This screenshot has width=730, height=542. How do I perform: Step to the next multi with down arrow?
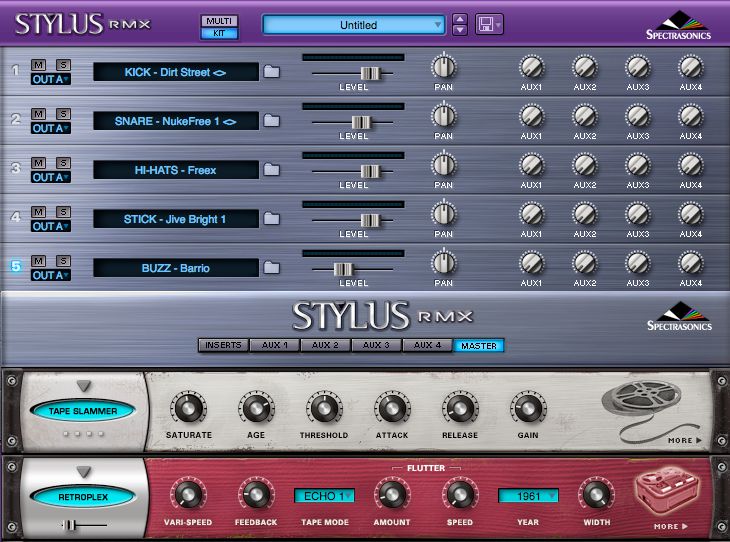pyautogui.click(x=460, y=30)
